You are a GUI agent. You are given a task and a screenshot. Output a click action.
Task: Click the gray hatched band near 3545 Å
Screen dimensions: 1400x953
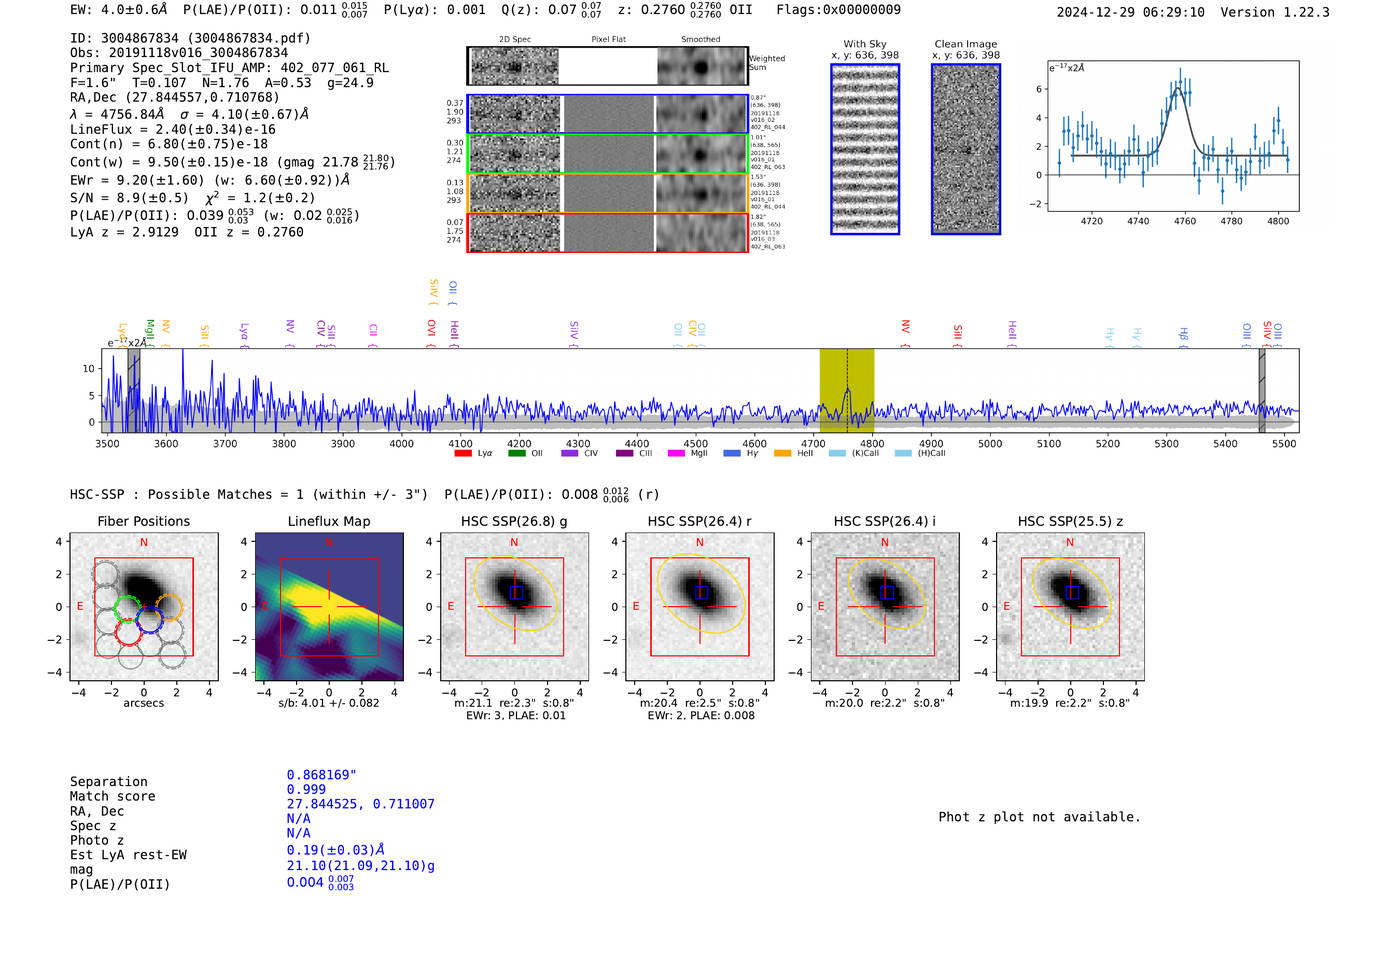pos(134,390)
